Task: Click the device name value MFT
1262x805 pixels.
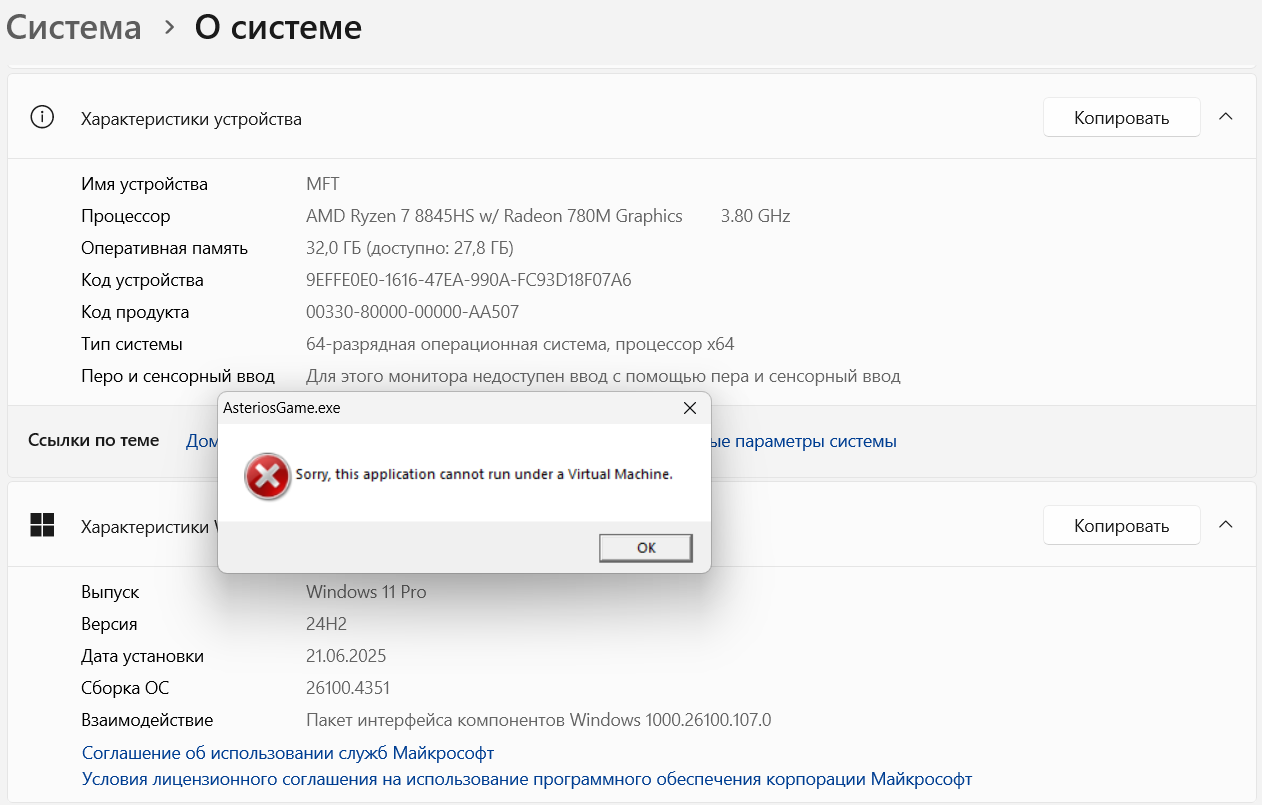Action: [323, 184]
